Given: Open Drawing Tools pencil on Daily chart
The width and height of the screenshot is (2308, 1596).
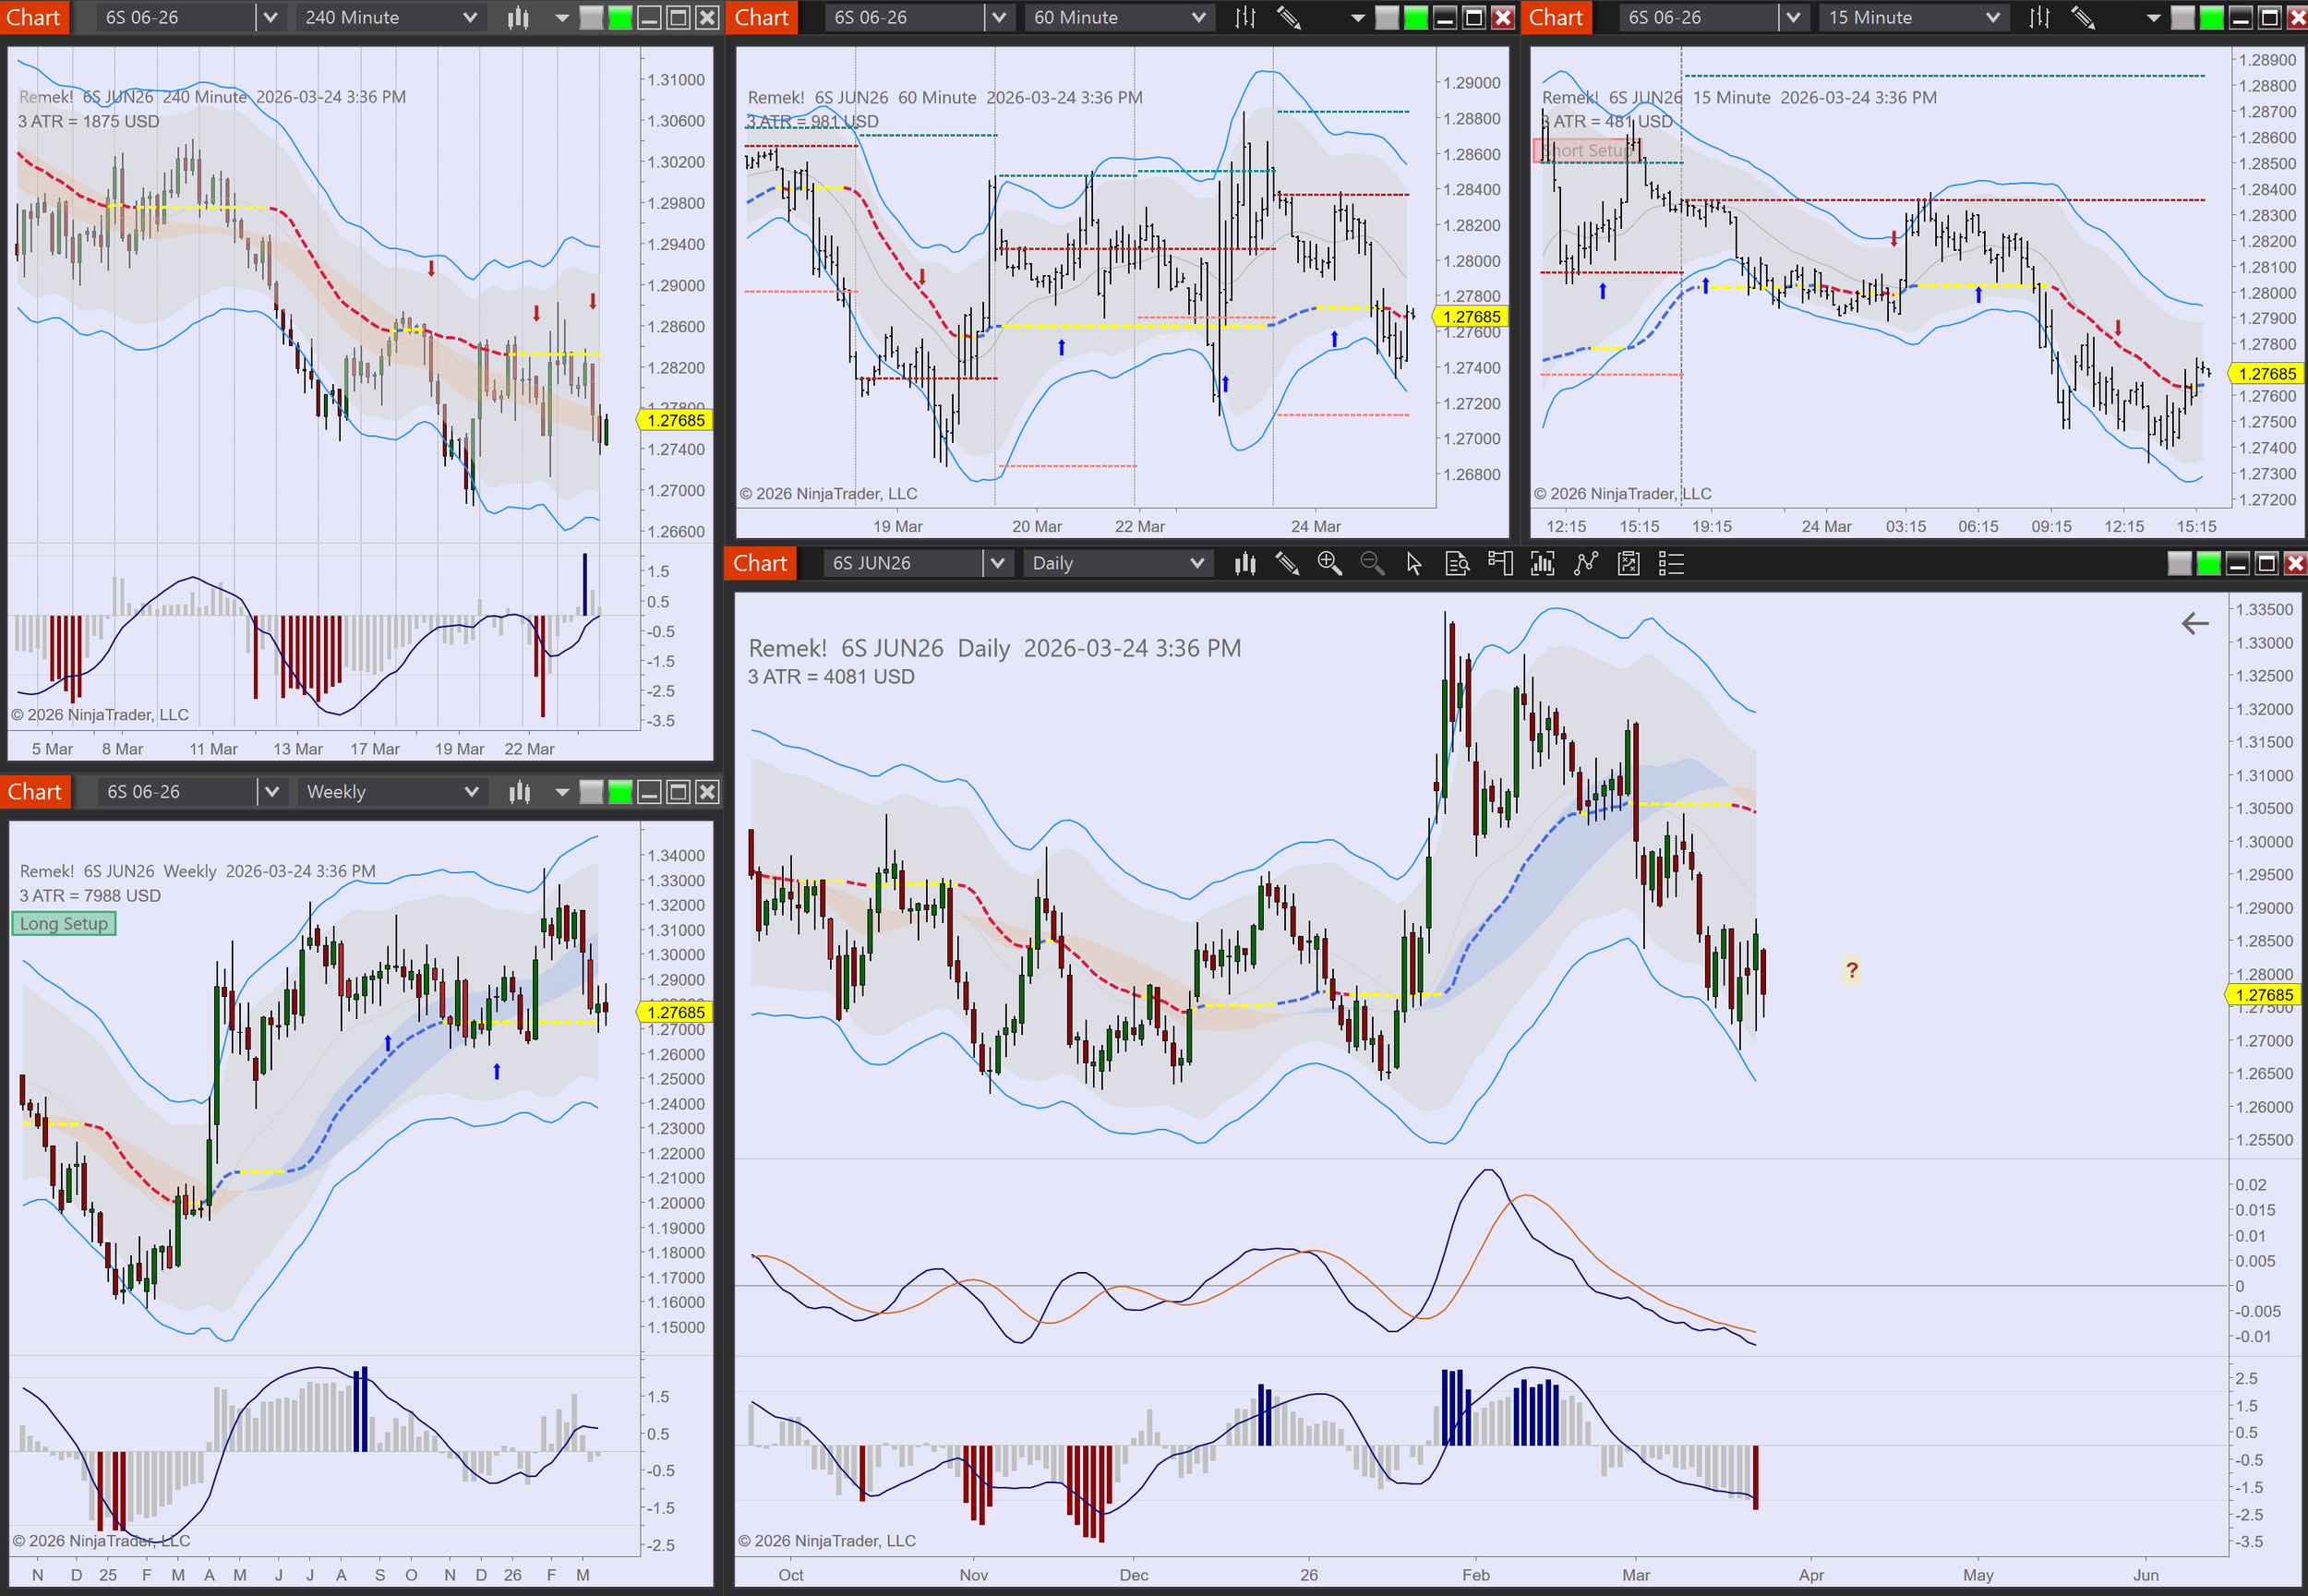Looking at the screenshot, I should click(1287, 564).
